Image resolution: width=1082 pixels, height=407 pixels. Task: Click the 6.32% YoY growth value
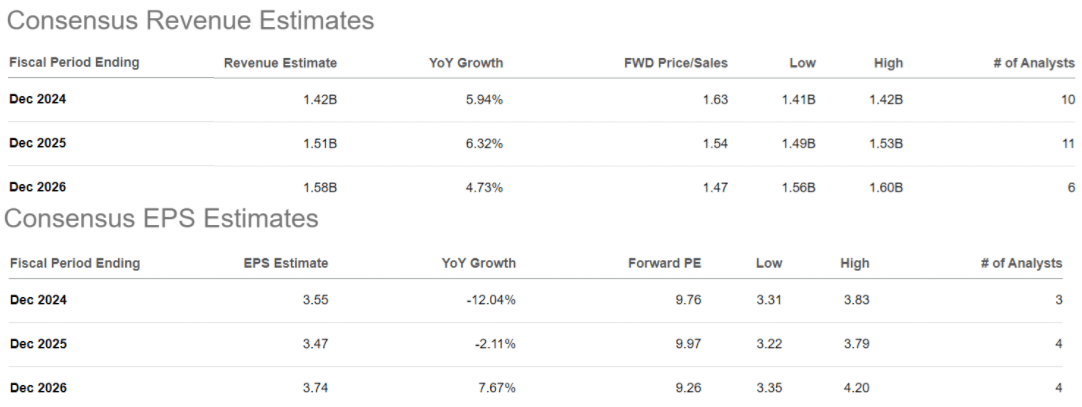[483, 143]
